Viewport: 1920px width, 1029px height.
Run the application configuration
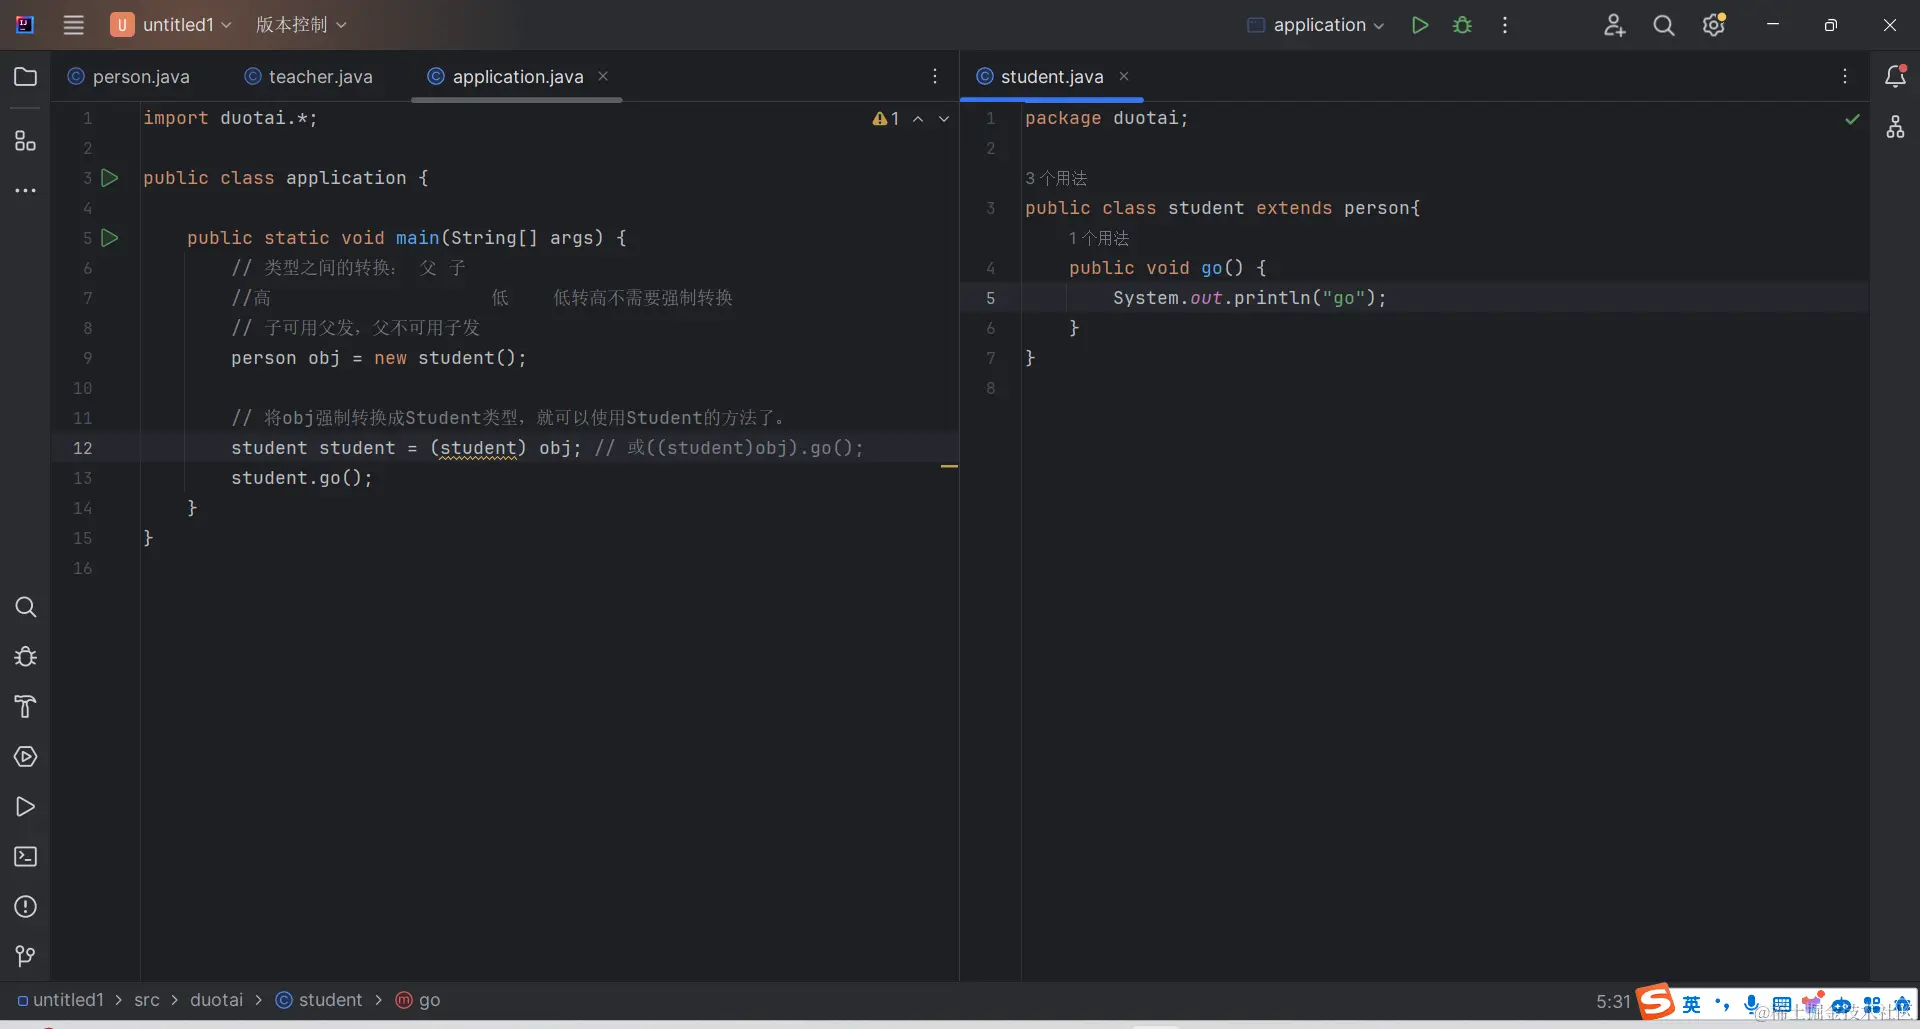(1419, 25)
